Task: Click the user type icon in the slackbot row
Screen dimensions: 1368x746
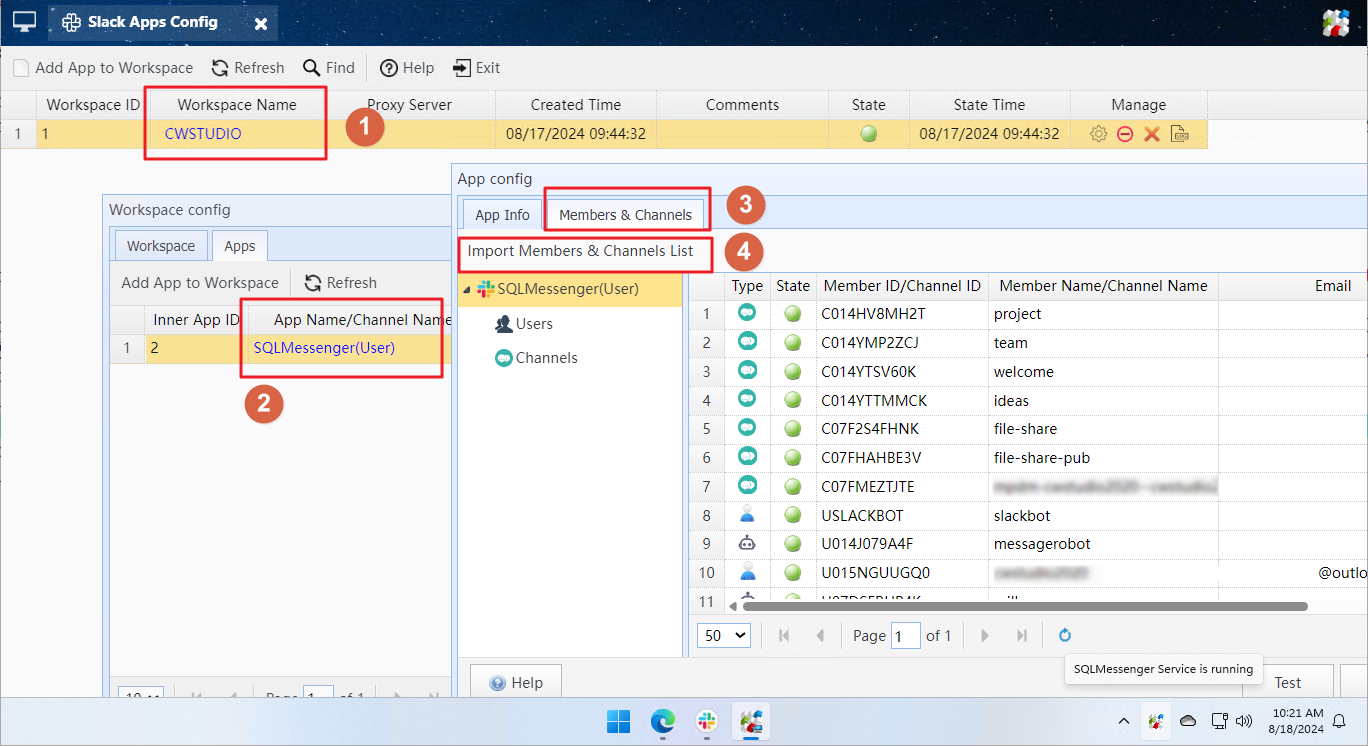Action: coord(747,515)
